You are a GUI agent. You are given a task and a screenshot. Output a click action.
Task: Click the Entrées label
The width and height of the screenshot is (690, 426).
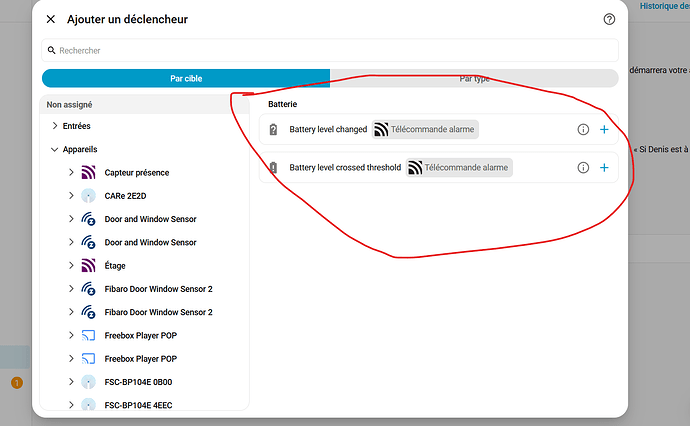77,126
